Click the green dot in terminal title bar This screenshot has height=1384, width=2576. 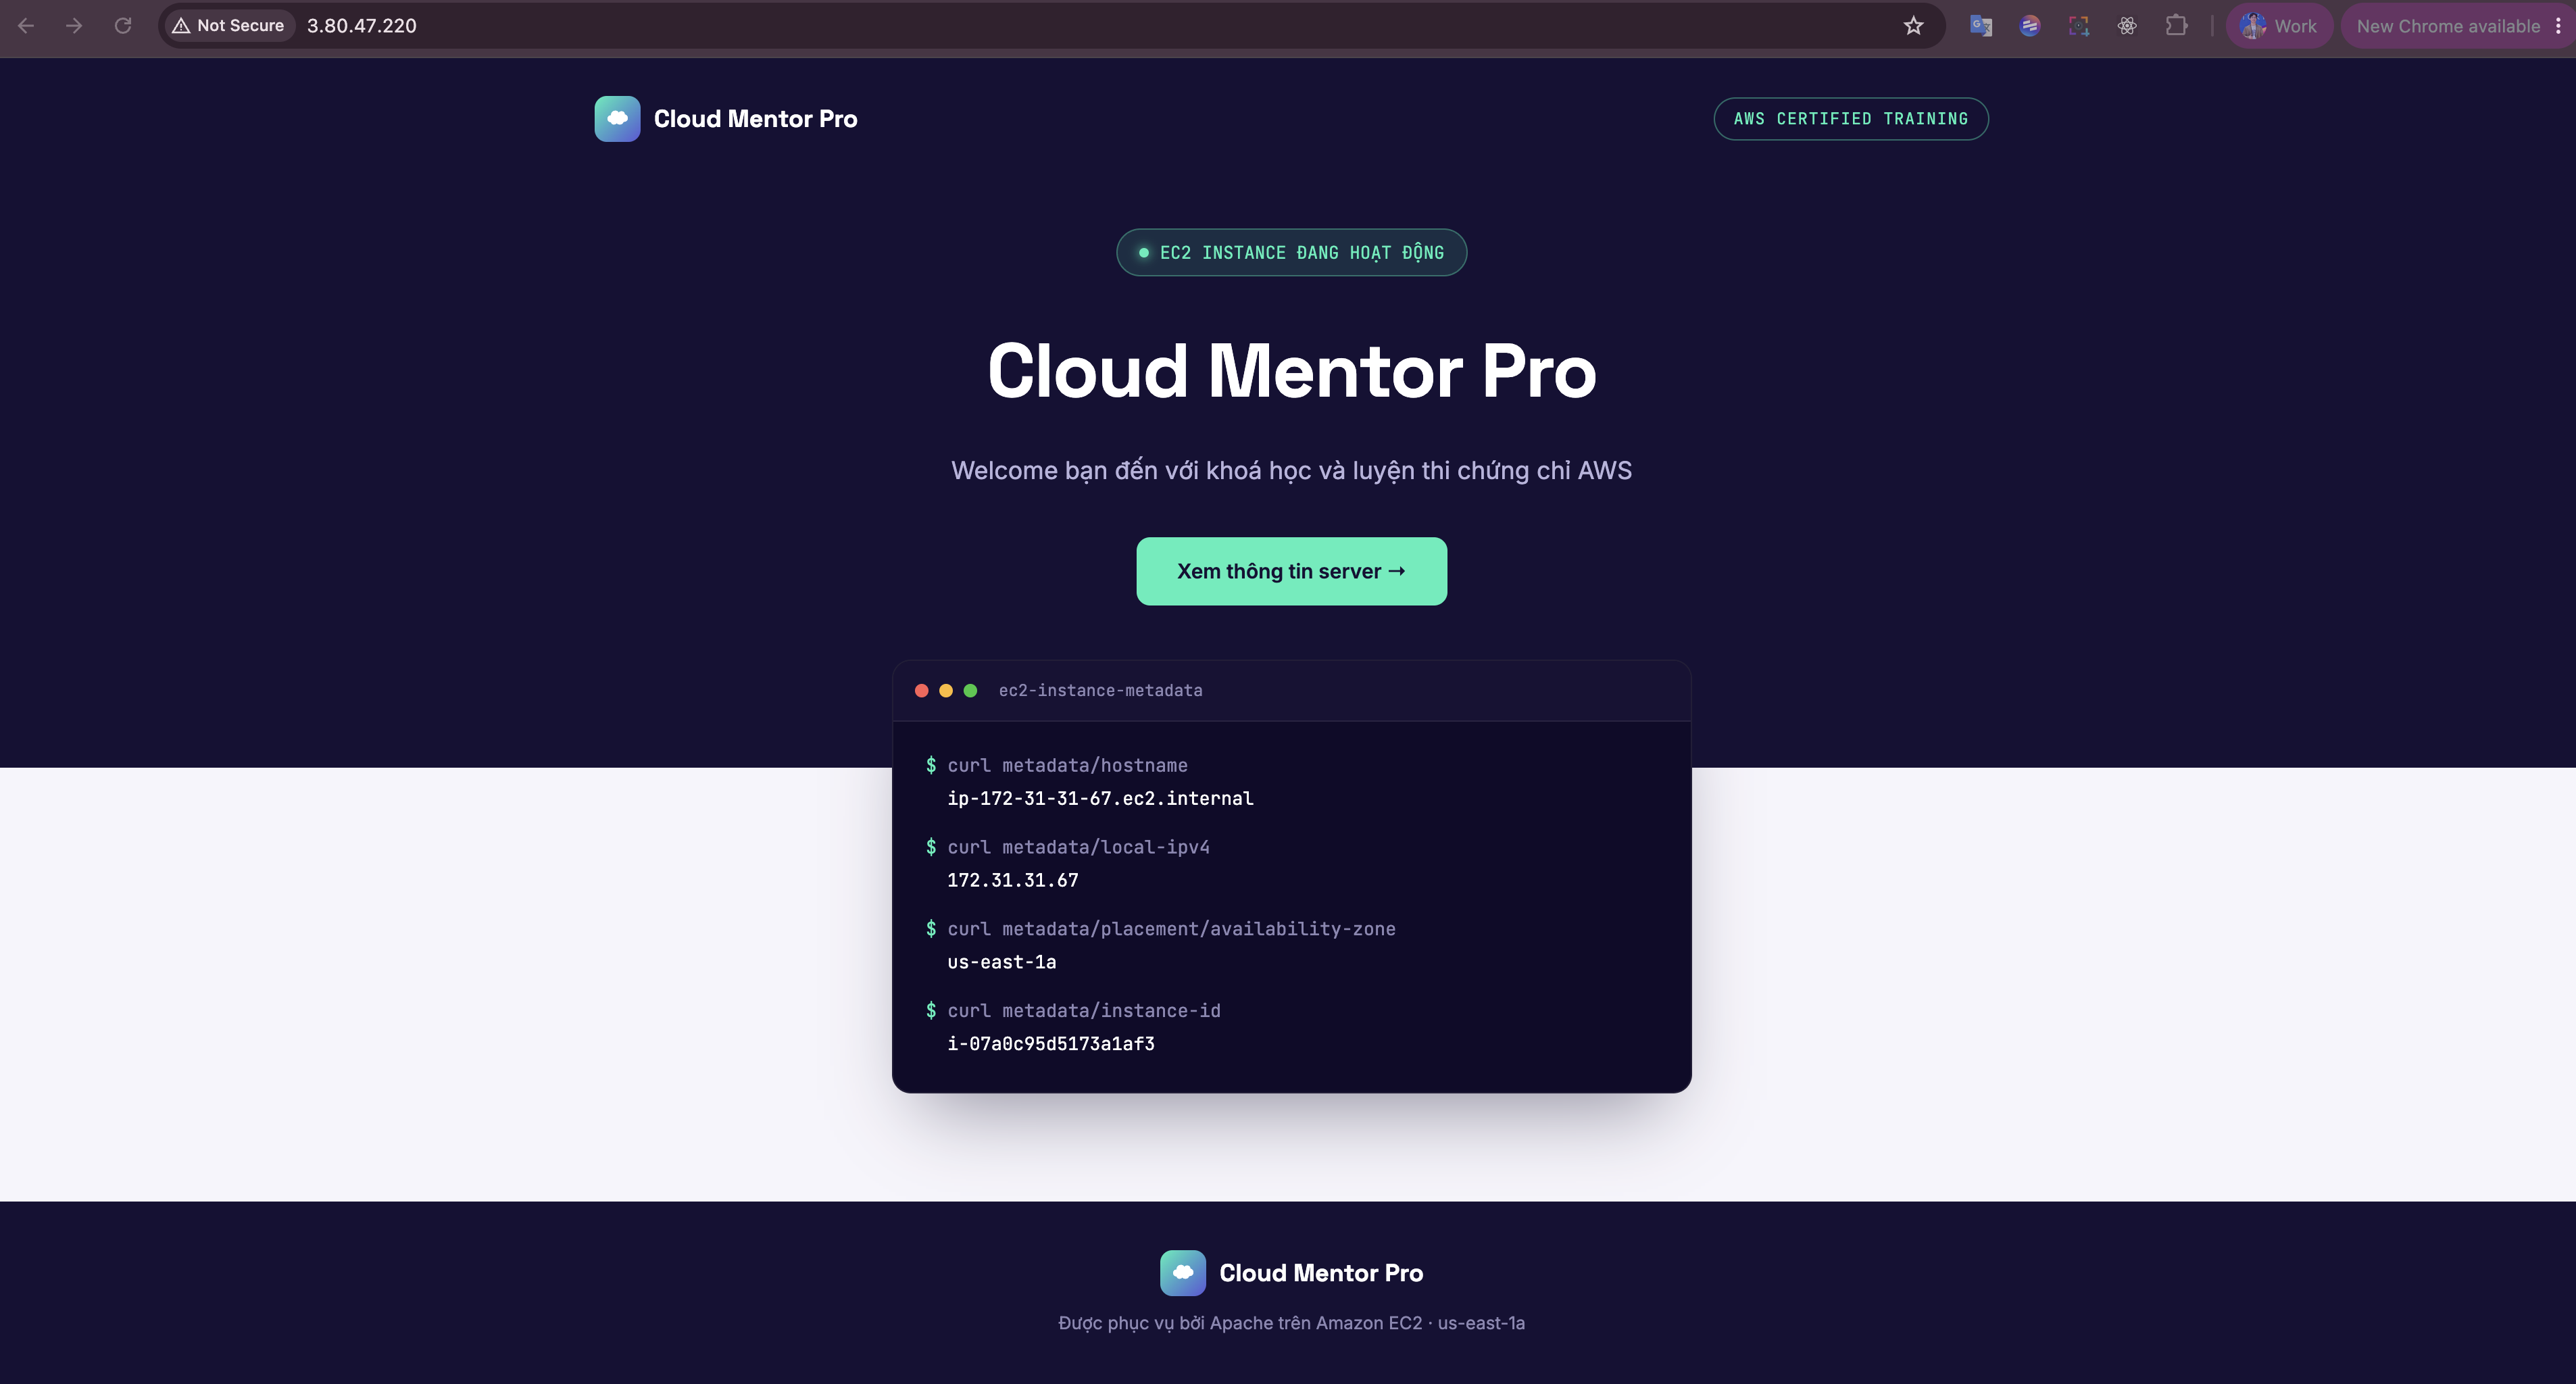point(970,691)
